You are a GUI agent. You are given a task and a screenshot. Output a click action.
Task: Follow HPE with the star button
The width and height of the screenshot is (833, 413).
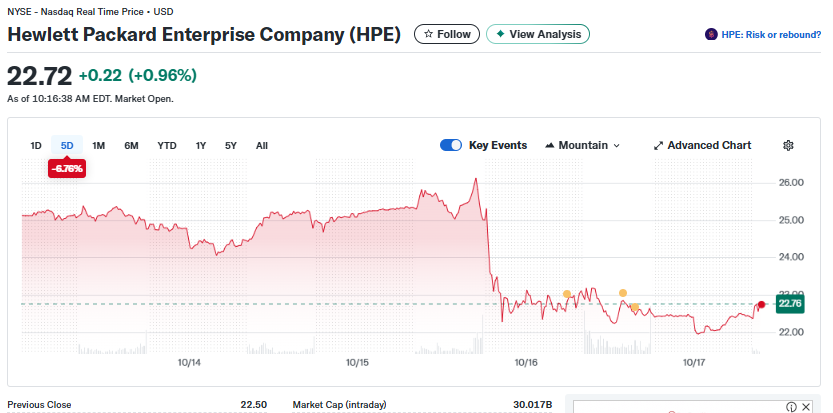click(x=446, y=34)
